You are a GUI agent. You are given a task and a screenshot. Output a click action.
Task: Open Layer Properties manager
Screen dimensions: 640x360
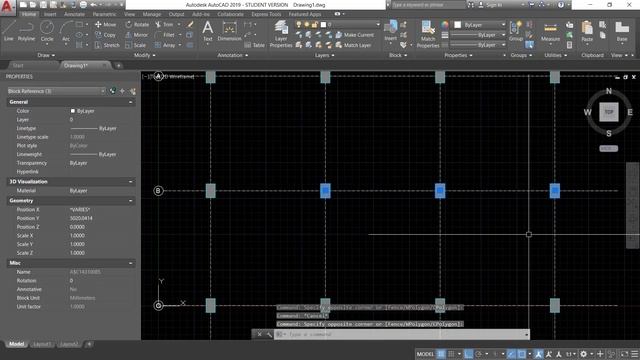281,34
